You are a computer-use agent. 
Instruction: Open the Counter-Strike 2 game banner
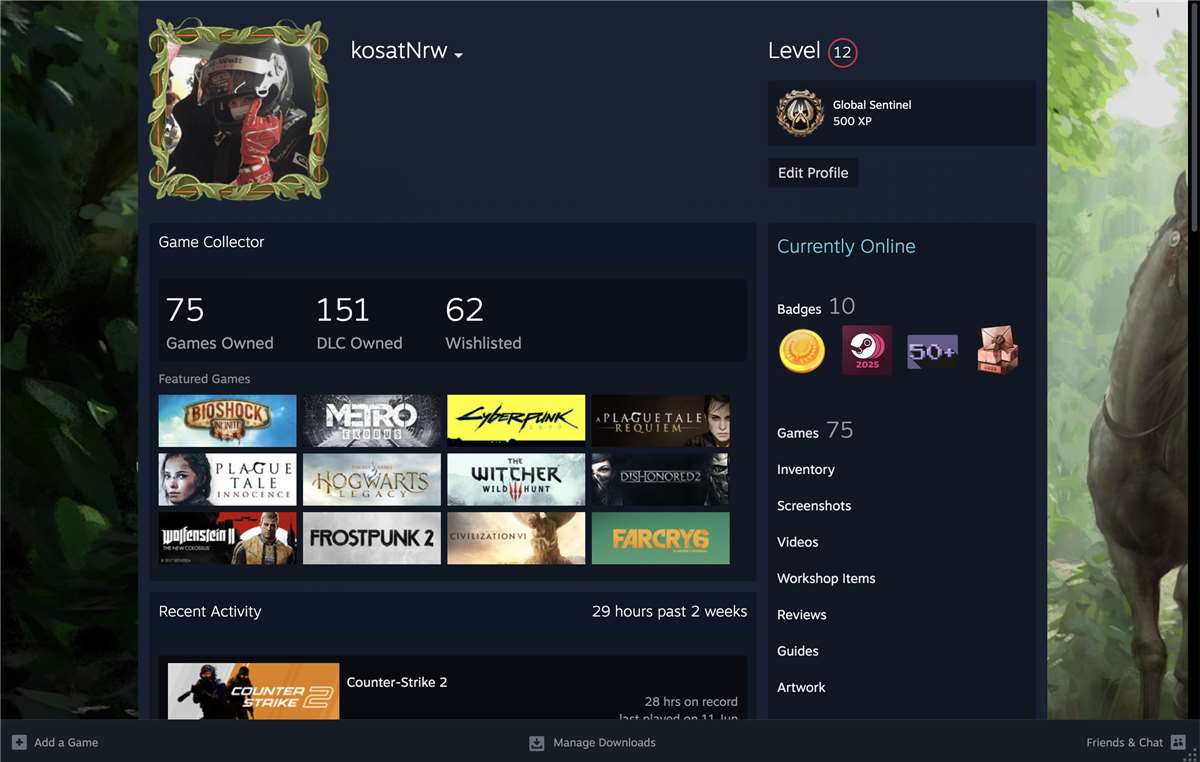253,691
